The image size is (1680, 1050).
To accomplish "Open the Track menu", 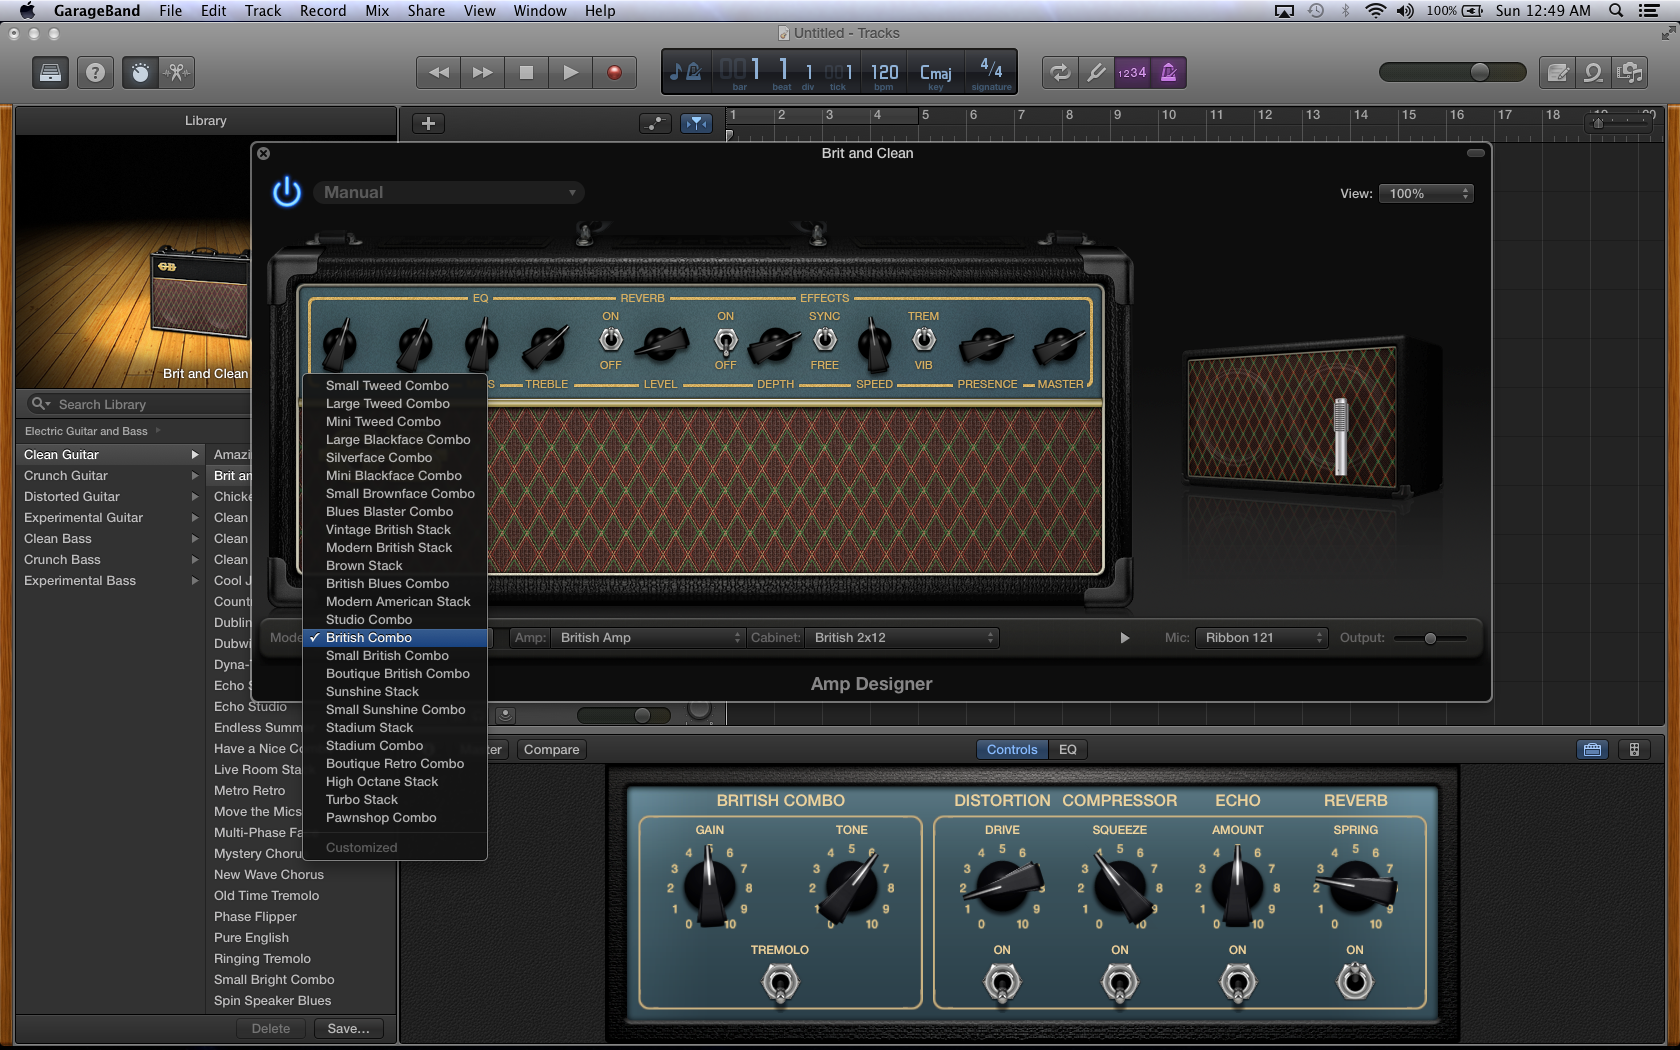I will click(x=263, y=11).
